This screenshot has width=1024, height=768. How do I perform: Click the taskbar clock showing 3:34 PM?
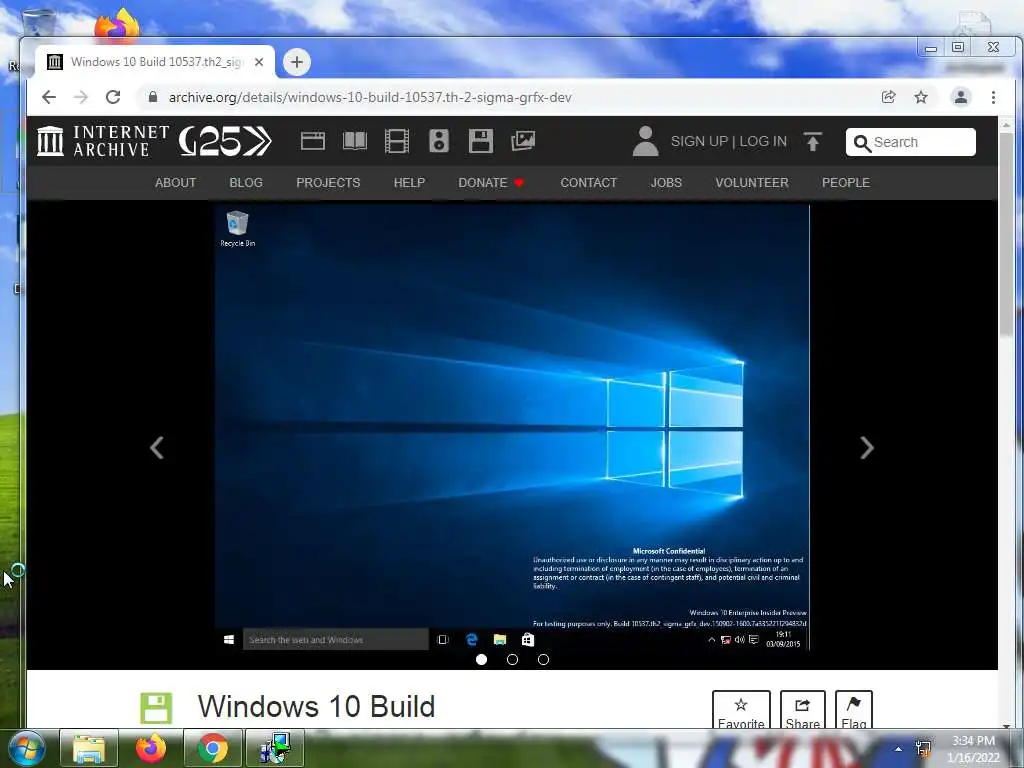(973, 749)
